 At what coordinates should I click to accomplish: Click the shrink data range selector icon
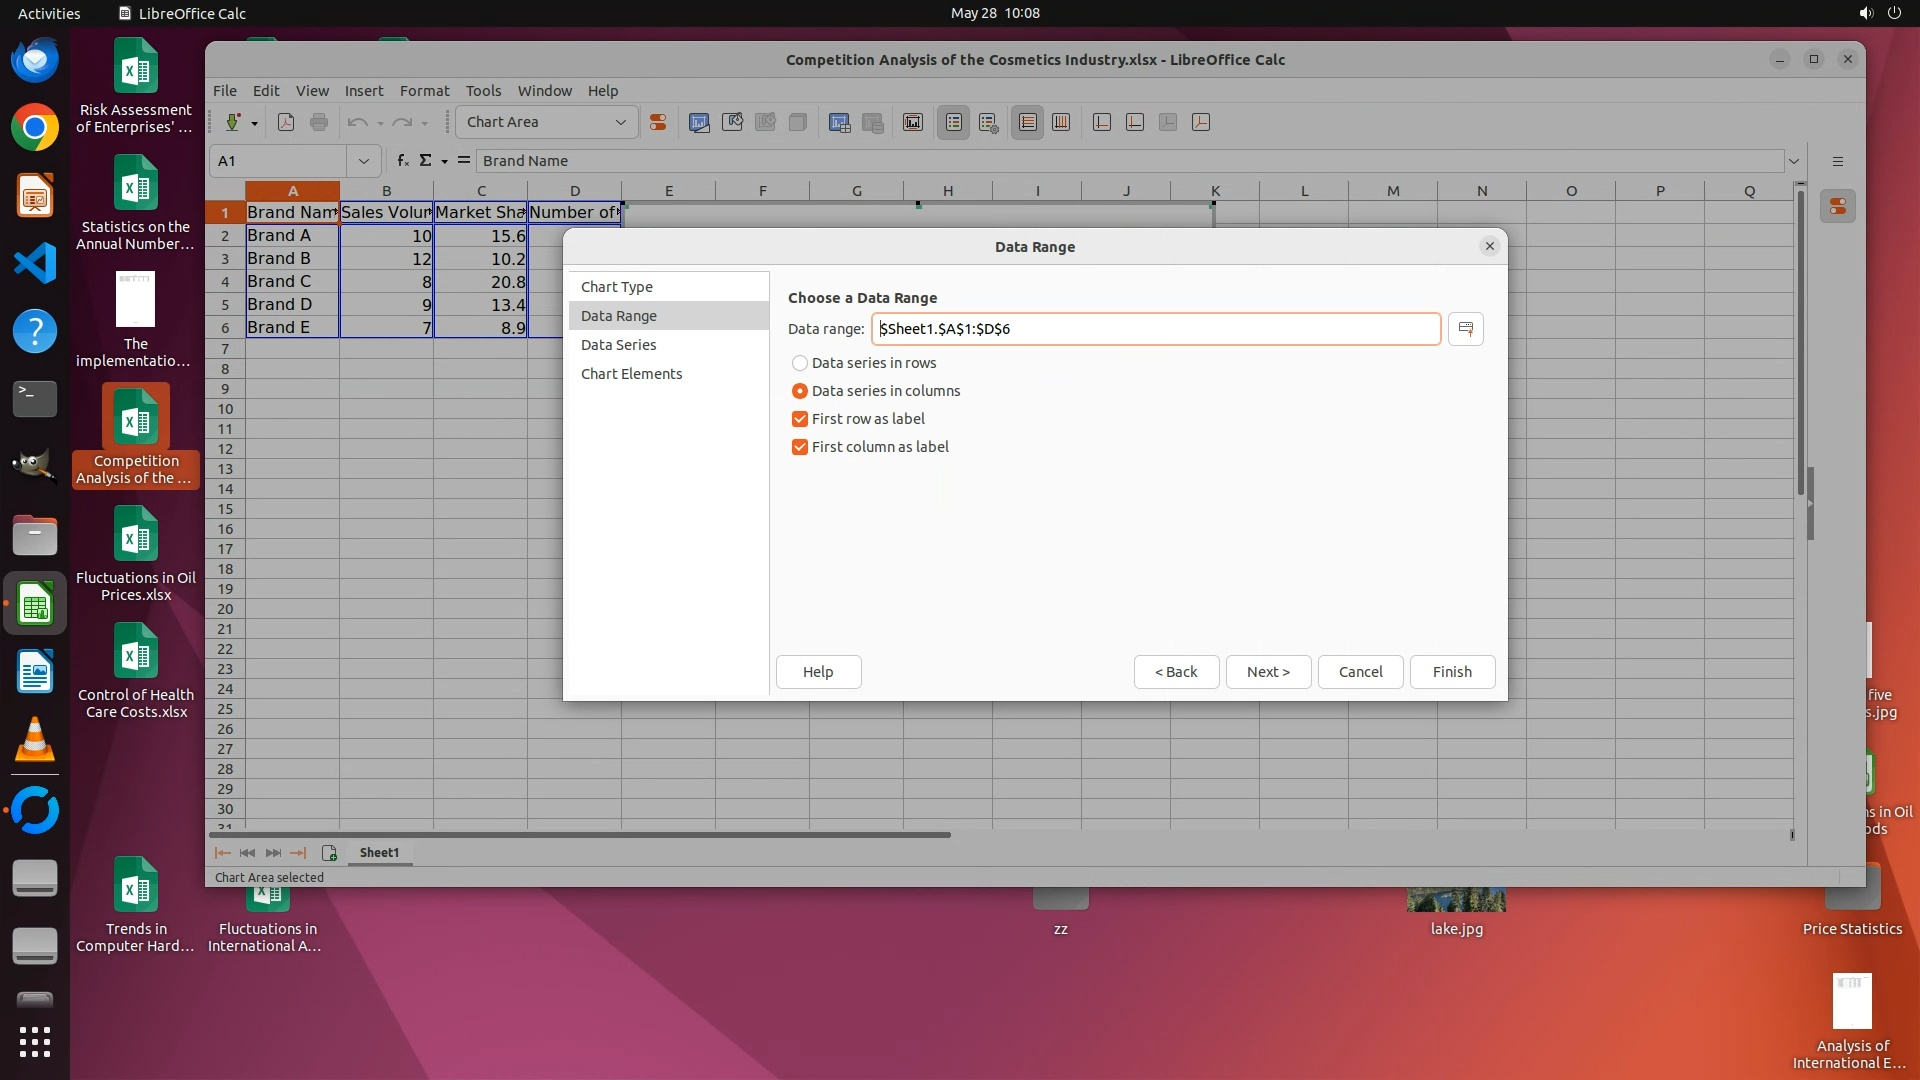coord(1465,329)
